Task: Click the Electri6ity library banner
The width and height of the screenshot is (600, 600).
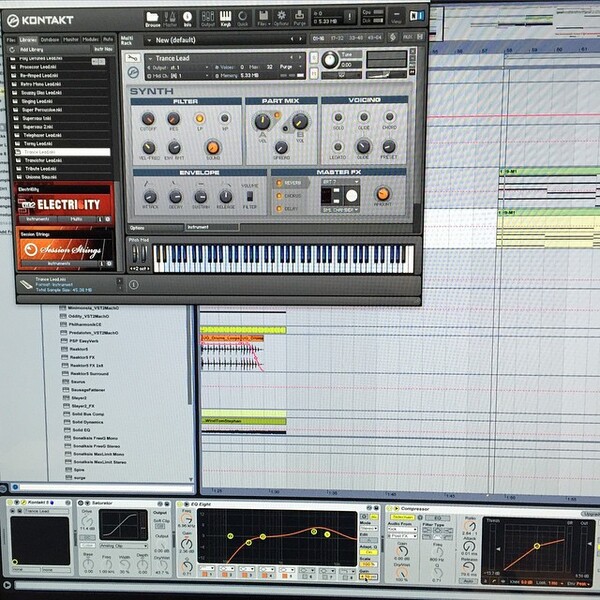Action: 65,205
